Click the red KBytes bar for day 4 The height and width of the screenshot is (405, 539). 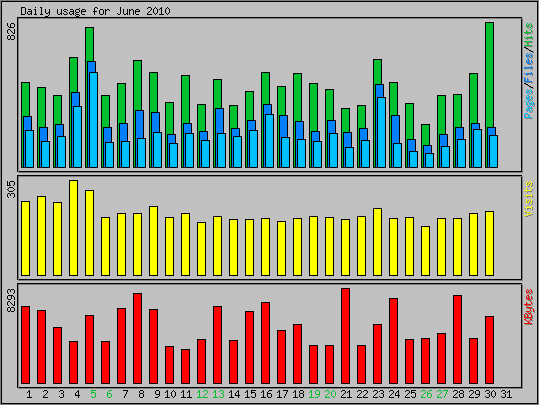coord(73,362)
